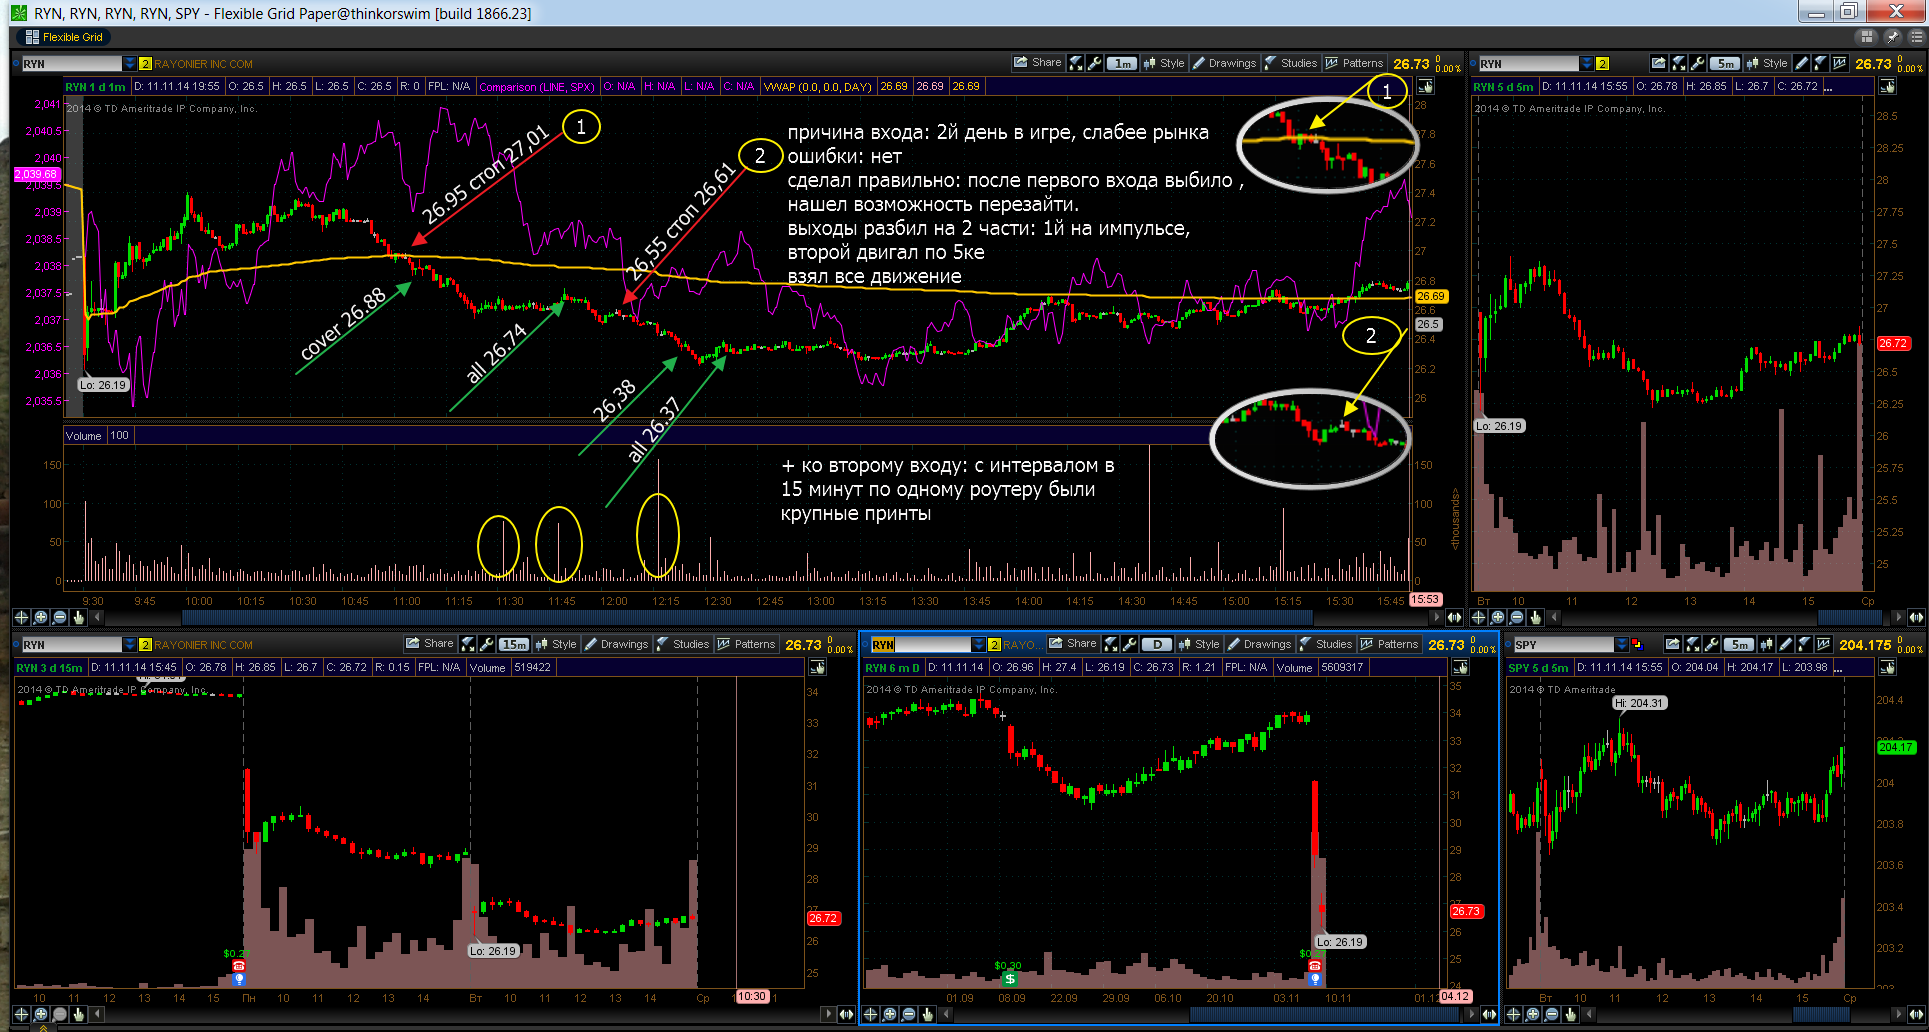
Task: Open studies flask icon in the SPY chart
Action: point(1803,644)
